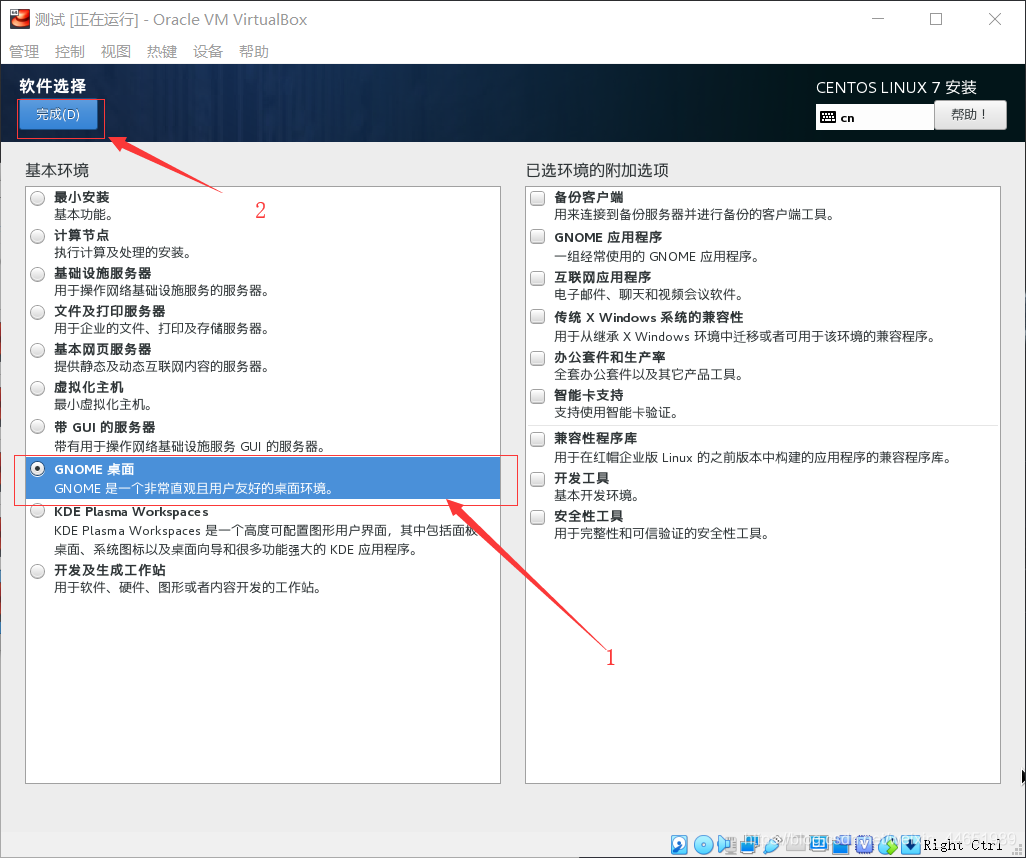Click the 软件选择 page heading
This screenshot has width=1026, height=858.
[52, 86]
